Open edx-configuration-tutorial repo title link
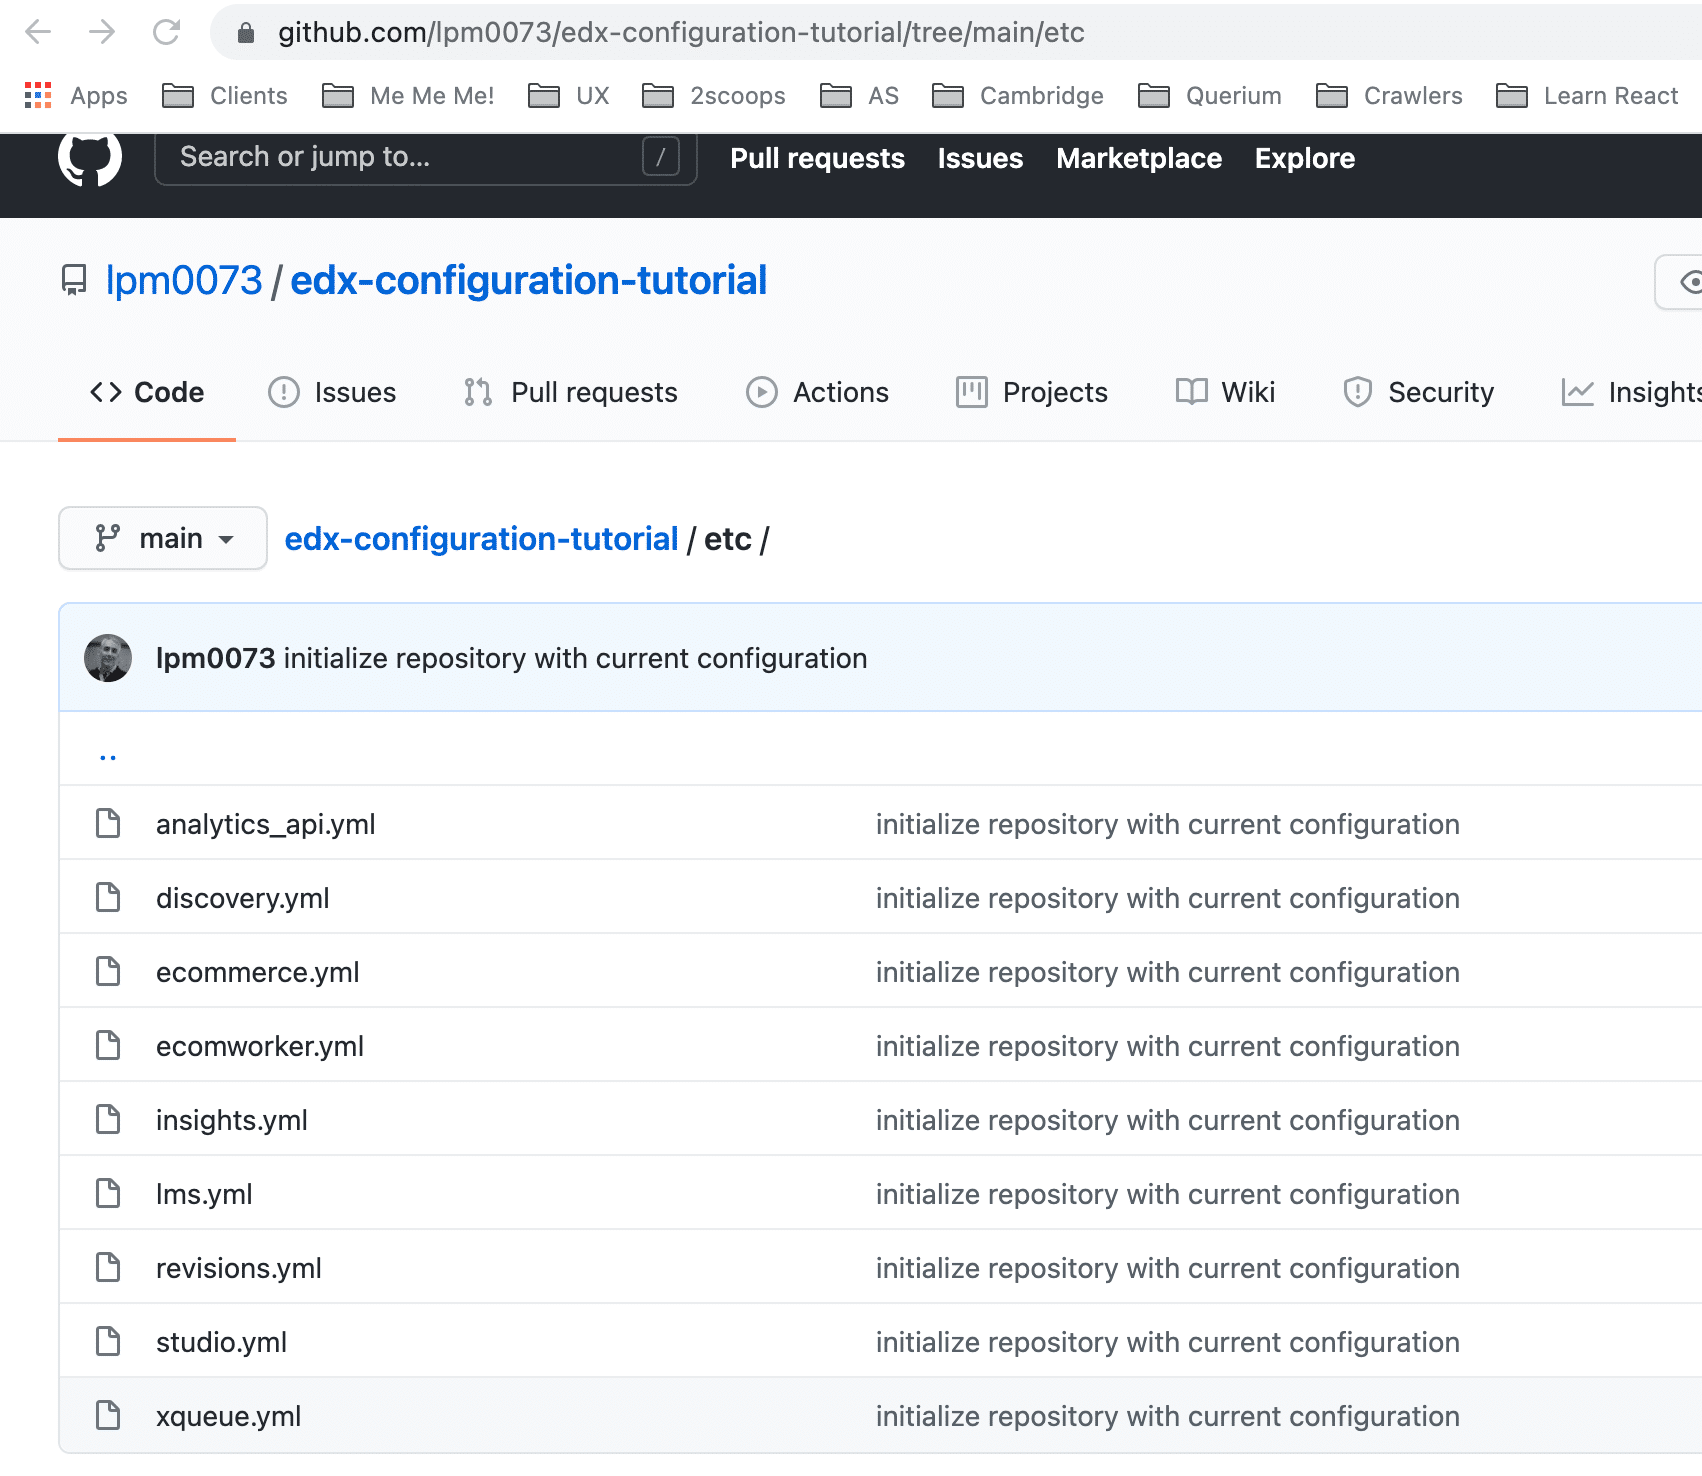 tap(529, 280)
